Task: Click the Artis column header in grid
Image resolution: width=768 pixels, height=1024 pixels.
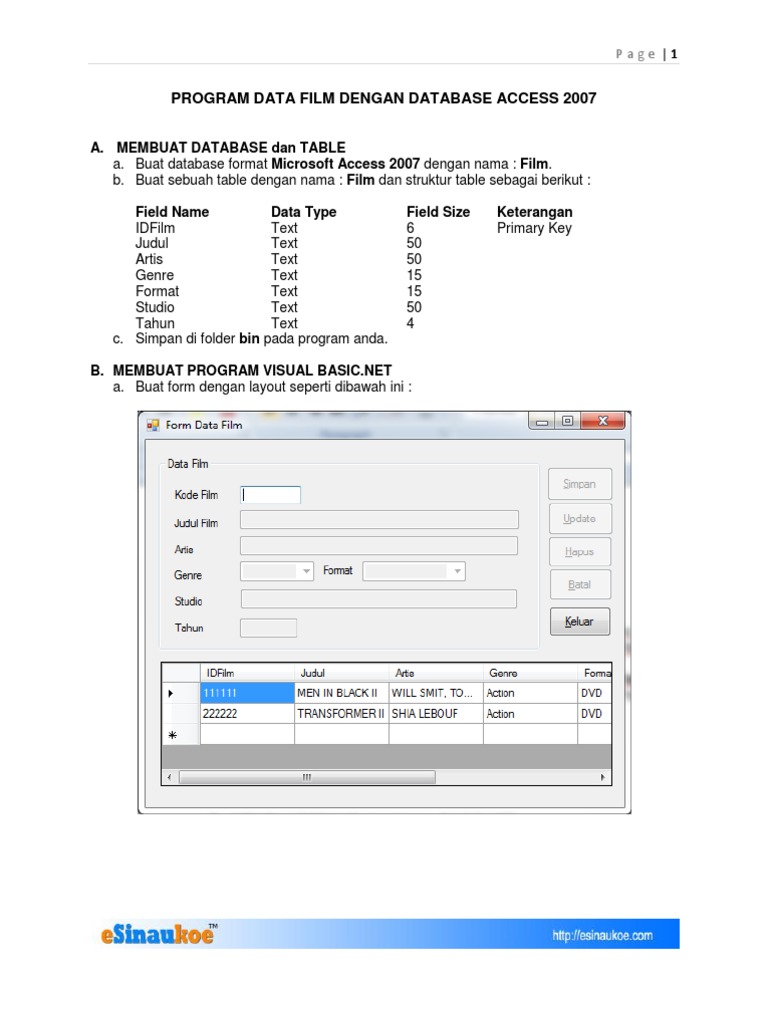Action: (436, 673)
